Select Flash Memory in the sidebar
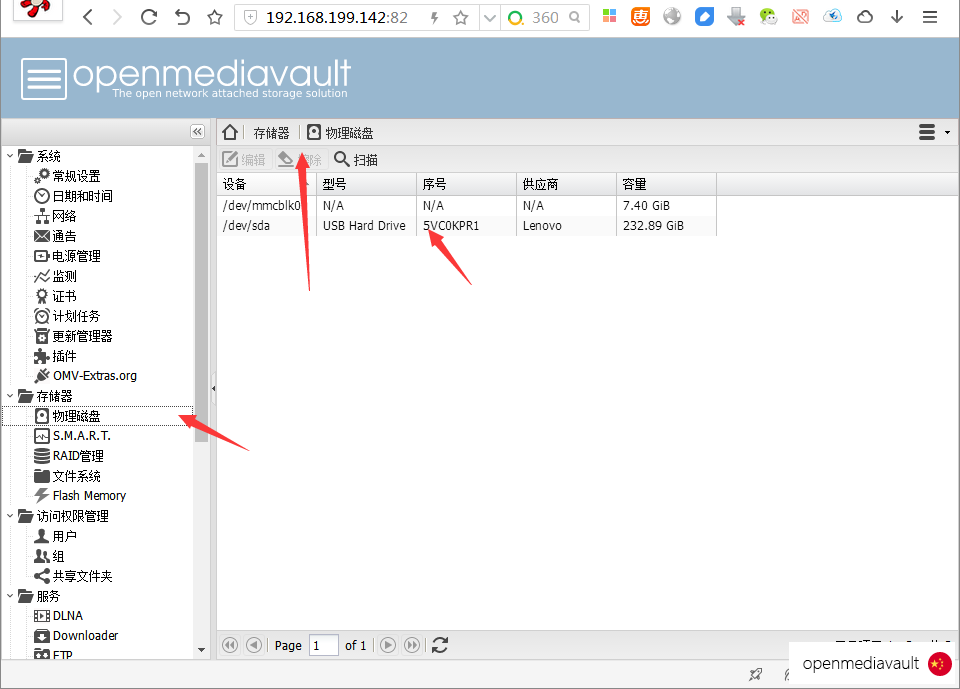Image resolution: width=960 pixels, height=689 pixels. point(88,496)
